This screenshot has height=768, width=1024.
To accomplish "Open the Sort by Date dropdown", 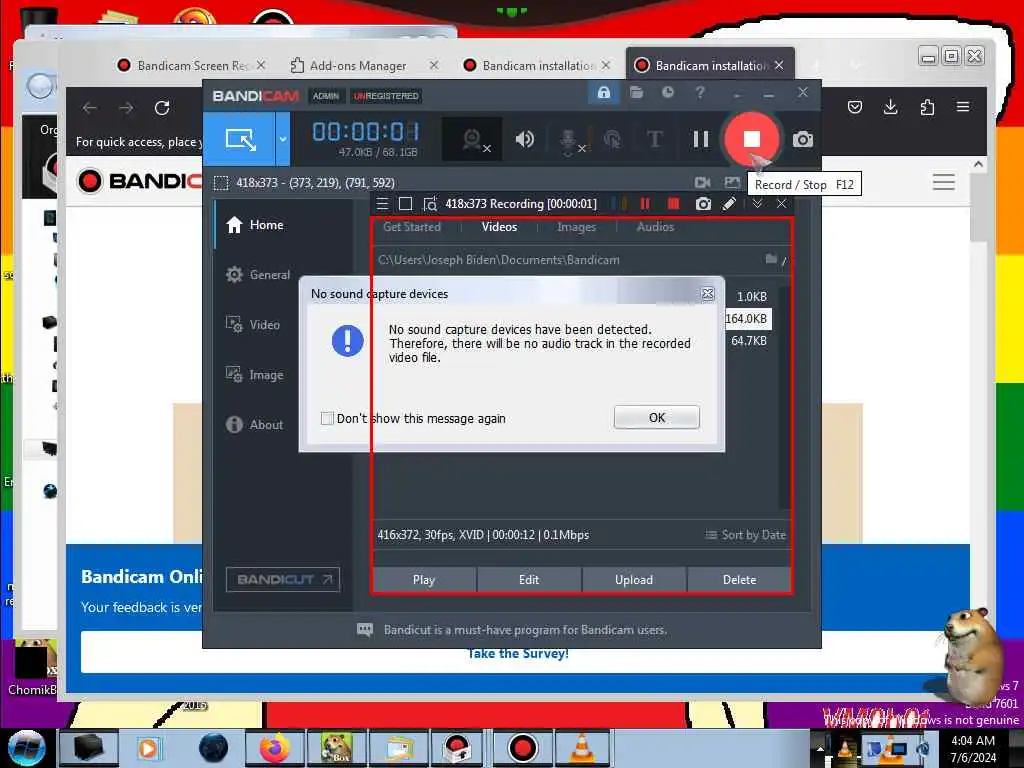I will coord(746,535).
